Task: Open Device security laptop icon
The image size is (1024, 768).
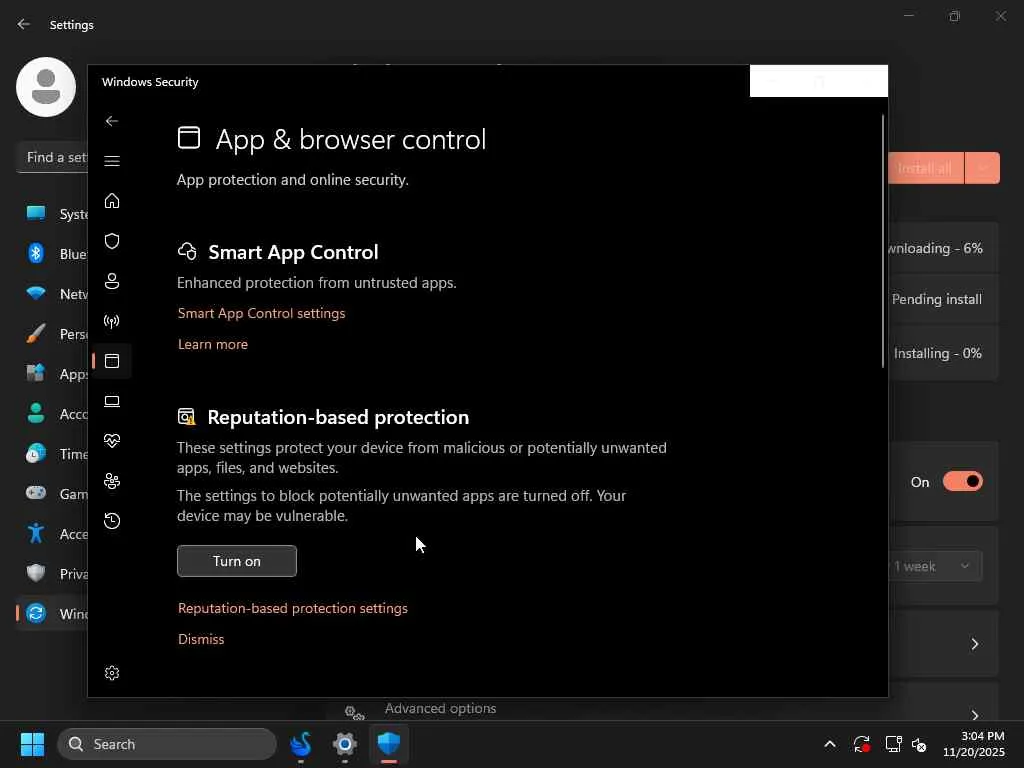Action: (x=112, y=401)
